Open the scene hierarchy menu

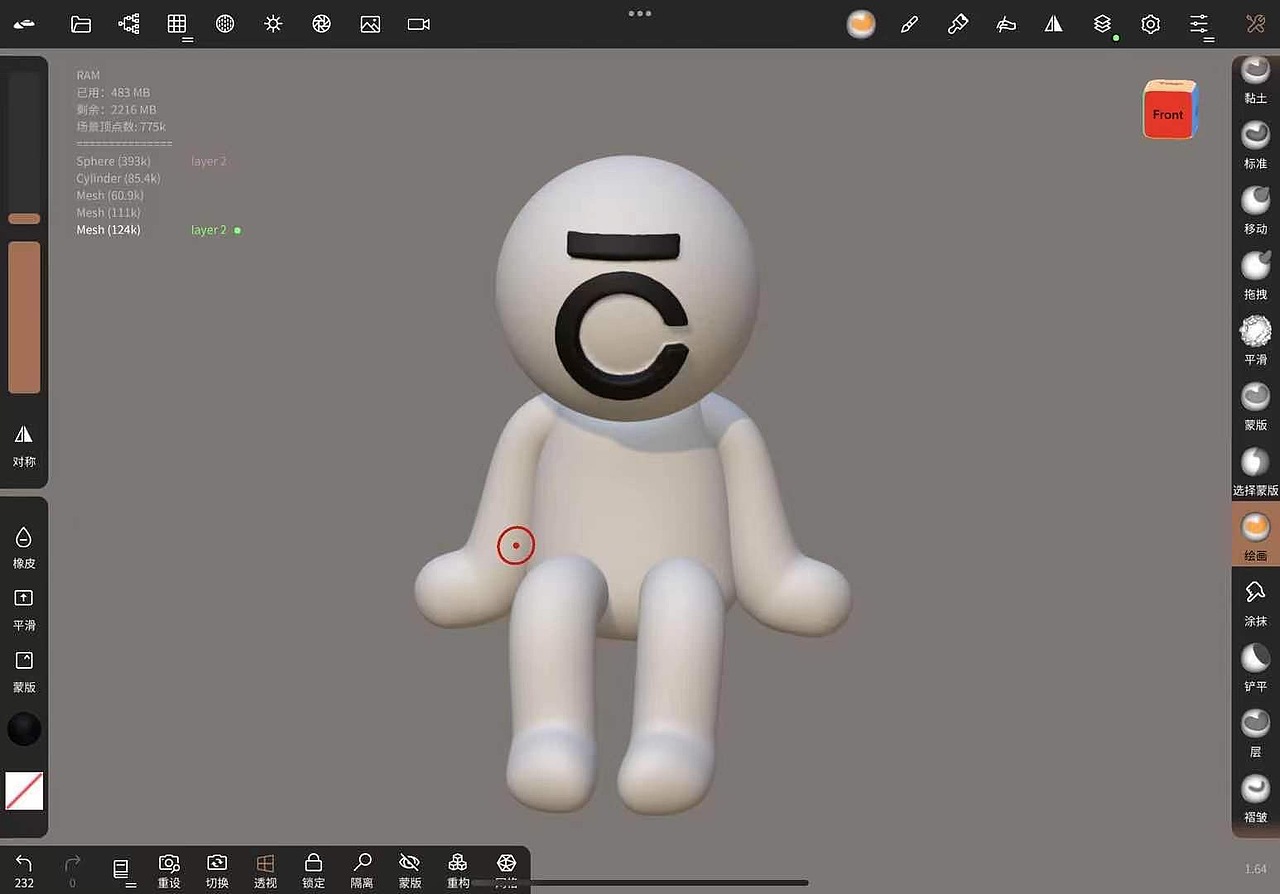coord(129,24)
